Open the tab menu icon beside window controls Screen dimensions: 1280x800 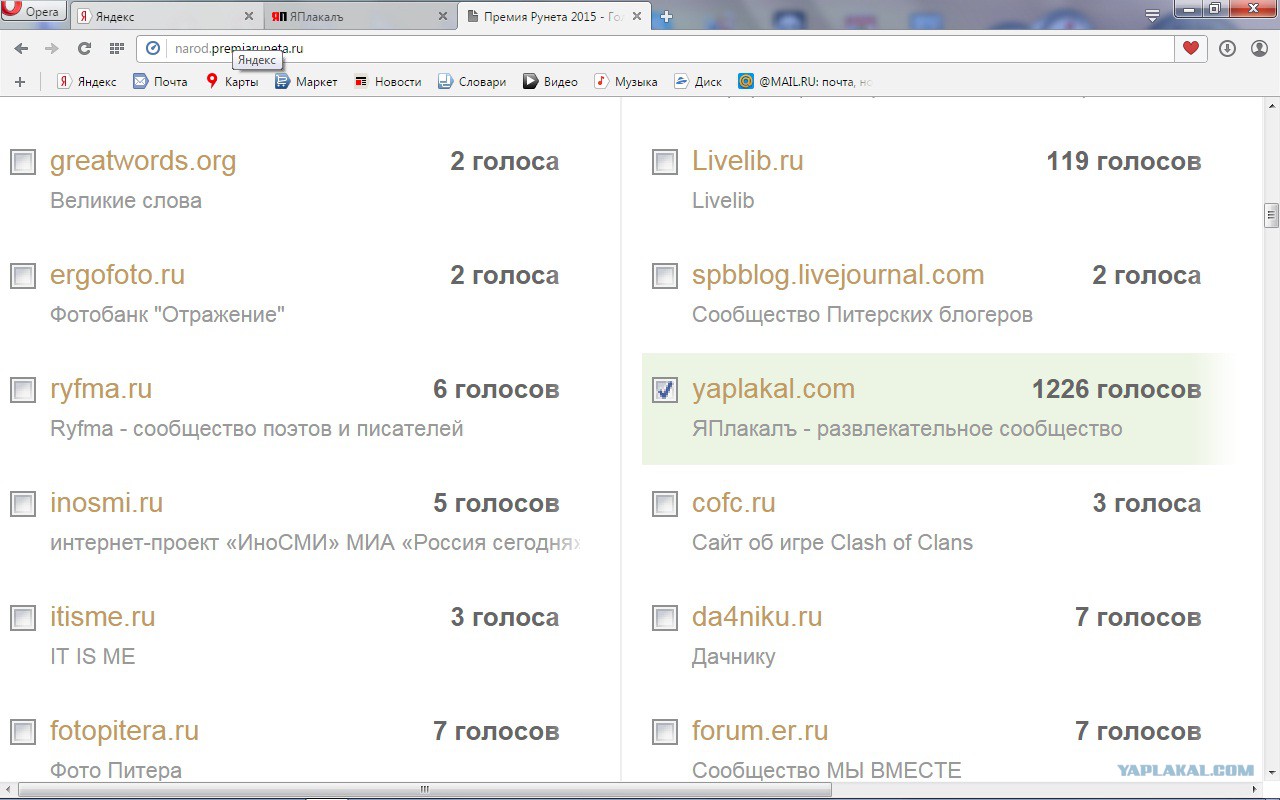point(1153,15)
